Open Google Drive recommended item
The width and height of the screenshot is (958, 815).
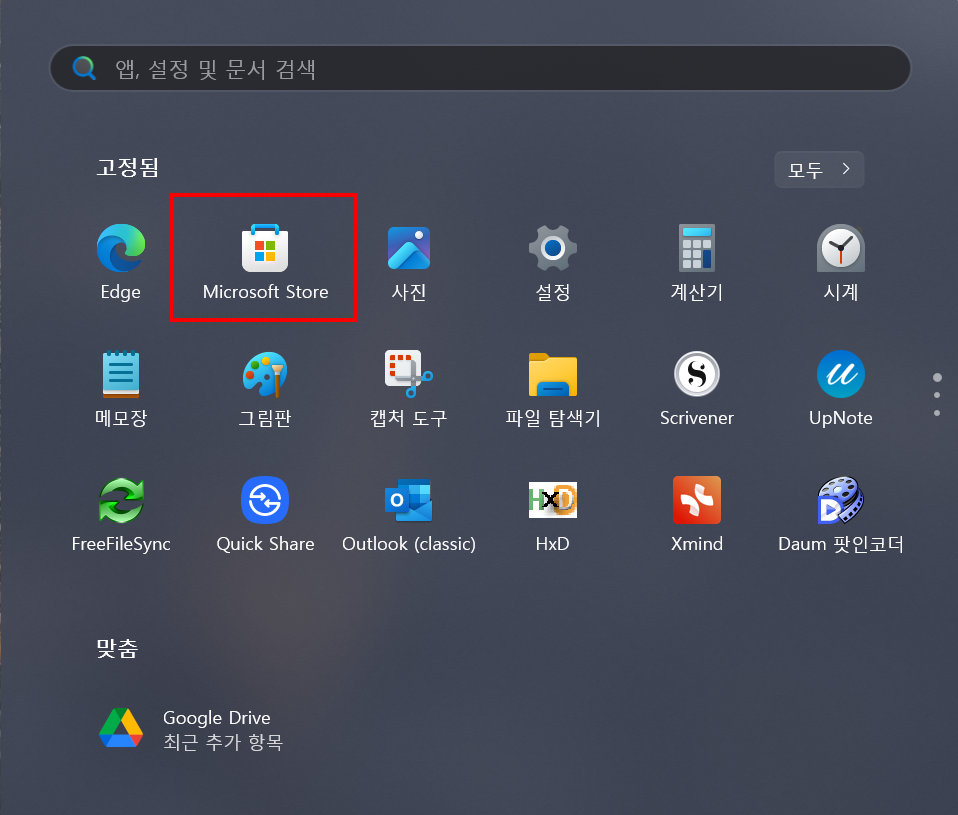coord(191,729)
